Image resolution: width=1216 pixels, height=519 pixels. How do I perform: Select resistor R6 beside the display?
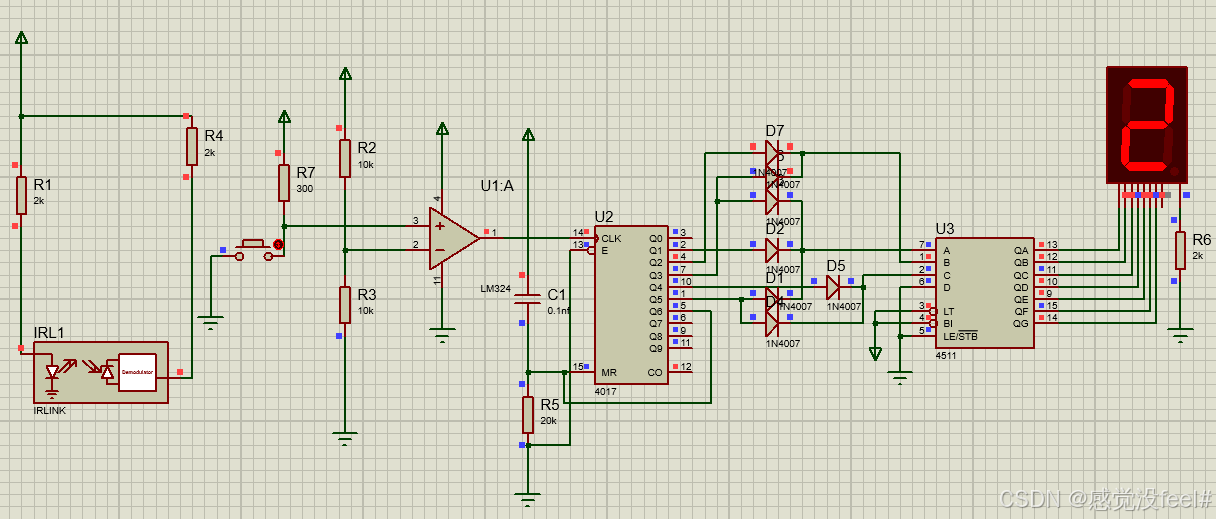[1181, 250]
